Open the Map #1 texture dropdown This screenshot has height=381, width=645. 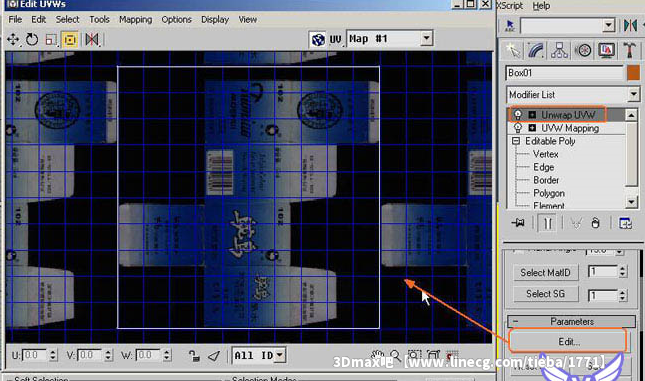click(x=427, y=38)
